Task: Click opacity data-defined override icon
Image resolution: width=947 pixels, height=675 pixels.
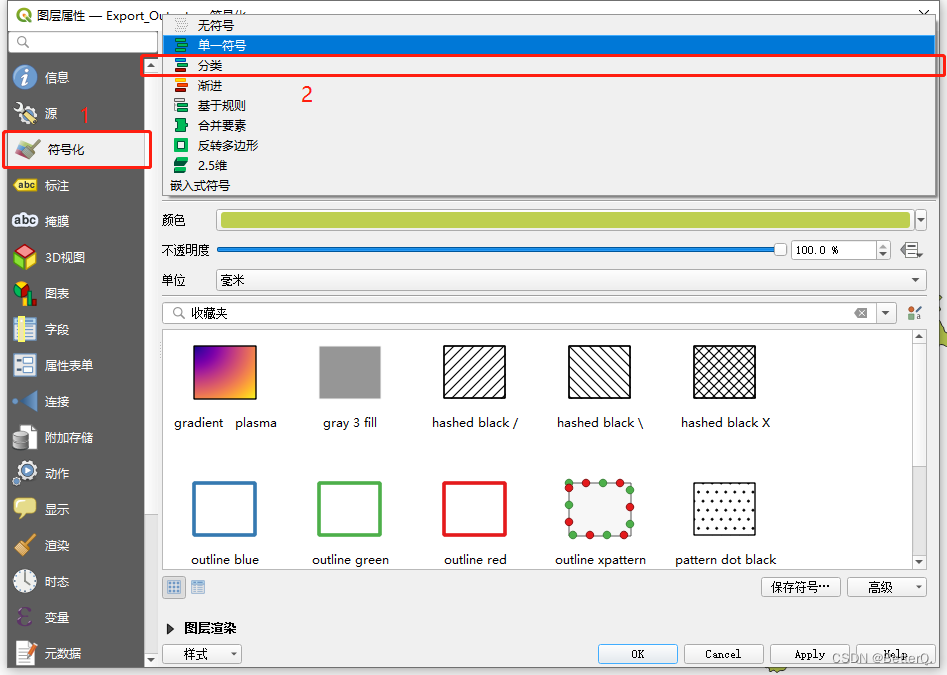Action: tap(911, 250)
